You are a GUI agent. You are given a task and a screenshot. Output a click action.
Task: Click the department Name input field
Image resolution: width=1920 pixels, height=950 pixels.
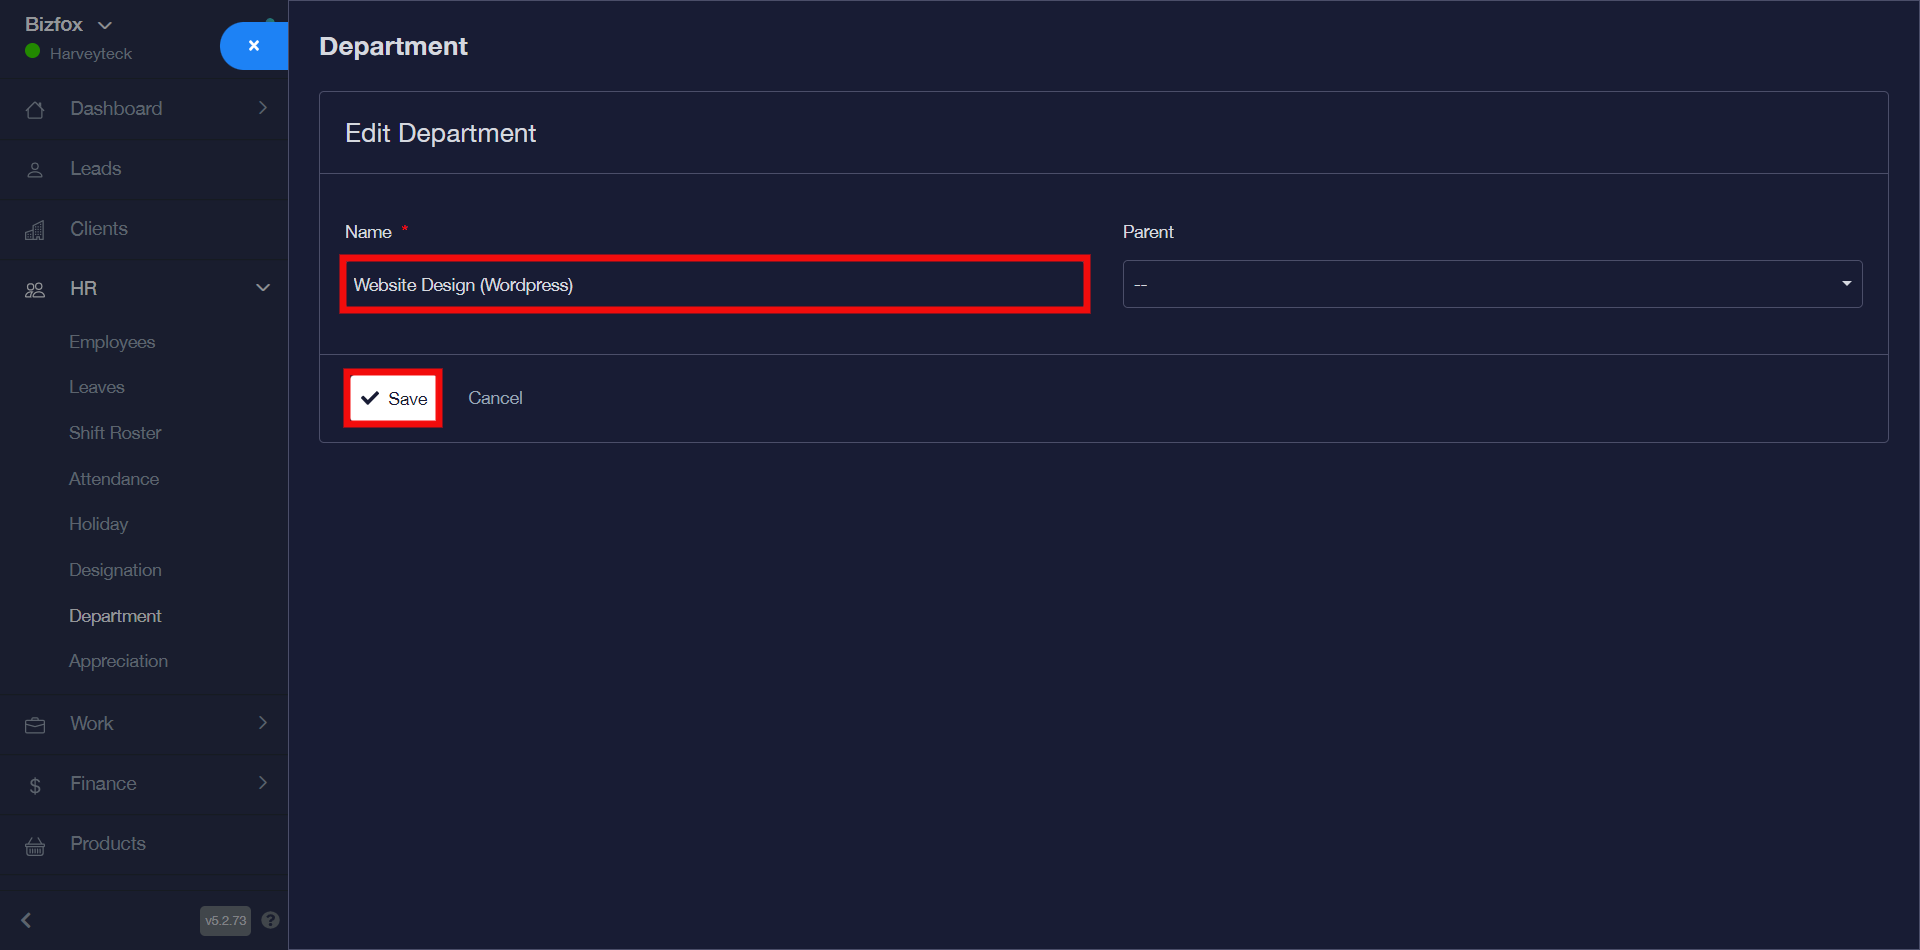[714, 285]
